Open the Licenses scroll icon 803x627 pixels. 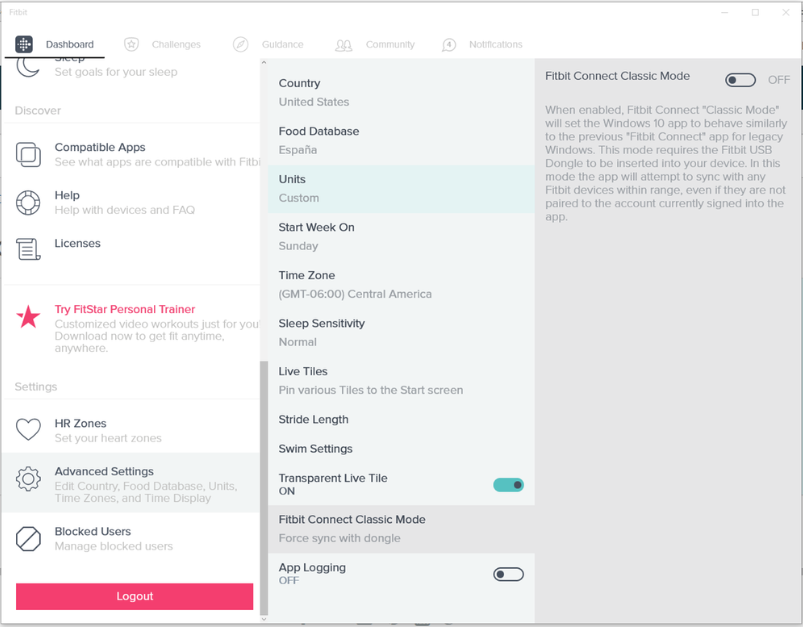(x=28, y=249)
